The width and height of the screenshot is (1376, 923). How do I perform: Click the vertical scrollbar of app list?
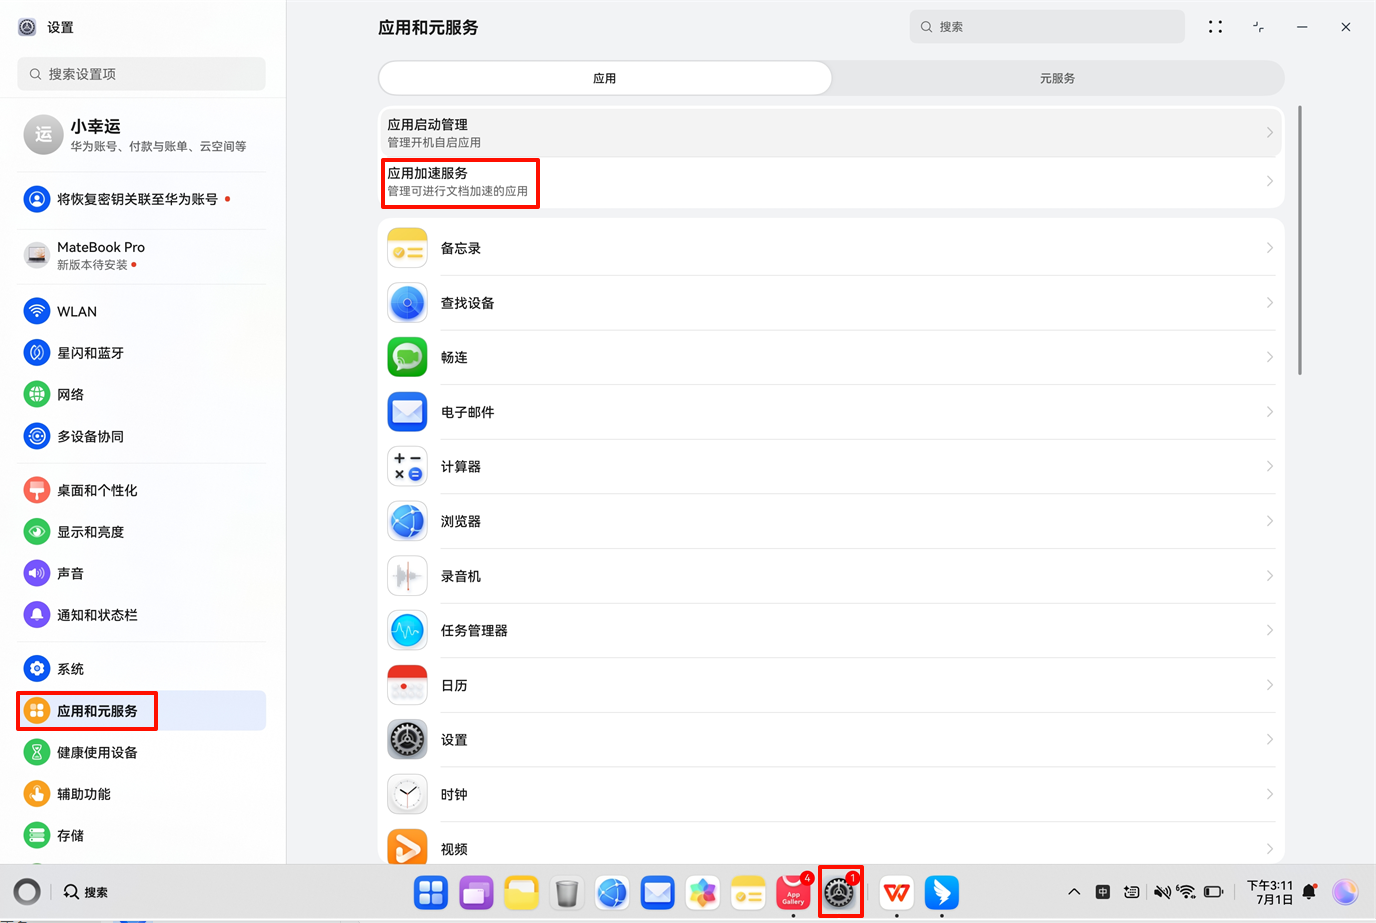click(x=1299, y=240)
